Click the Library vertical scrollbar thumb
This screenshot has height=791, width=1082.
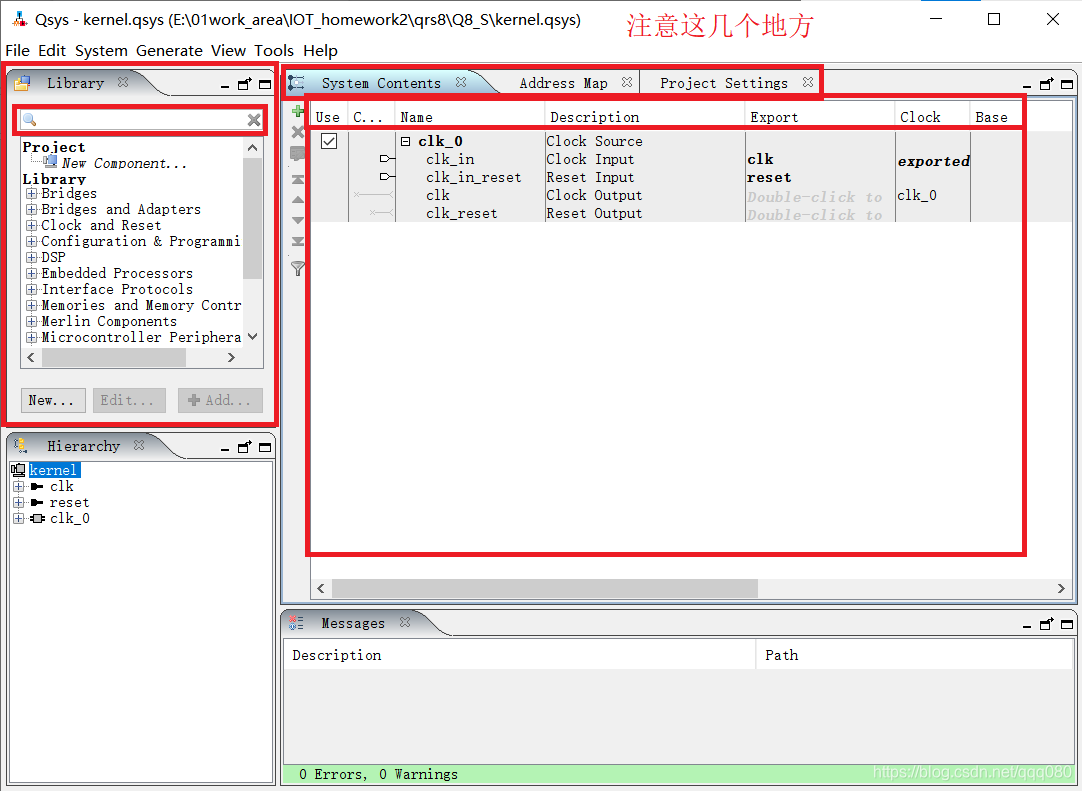tap(253, 218)
